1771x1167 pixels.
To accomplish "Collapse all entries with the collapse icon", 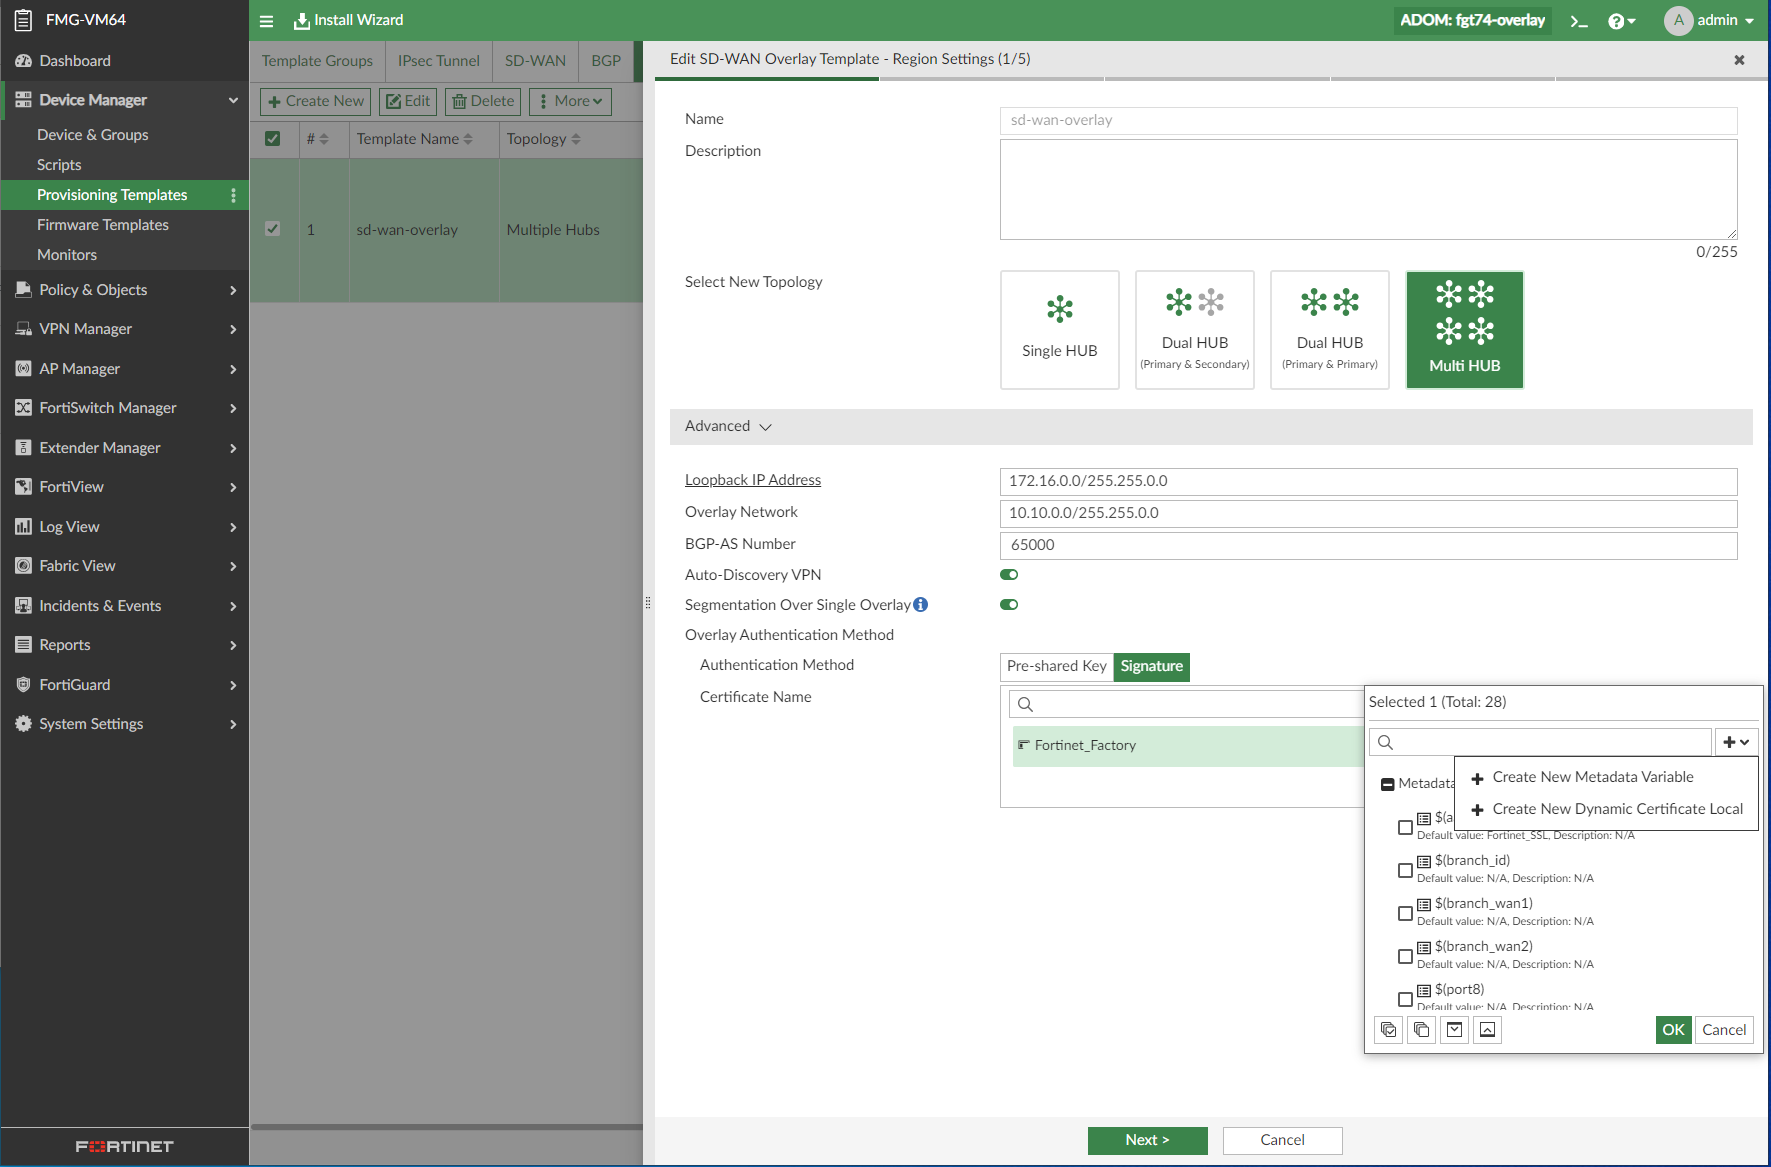I will [1487, 1029].
